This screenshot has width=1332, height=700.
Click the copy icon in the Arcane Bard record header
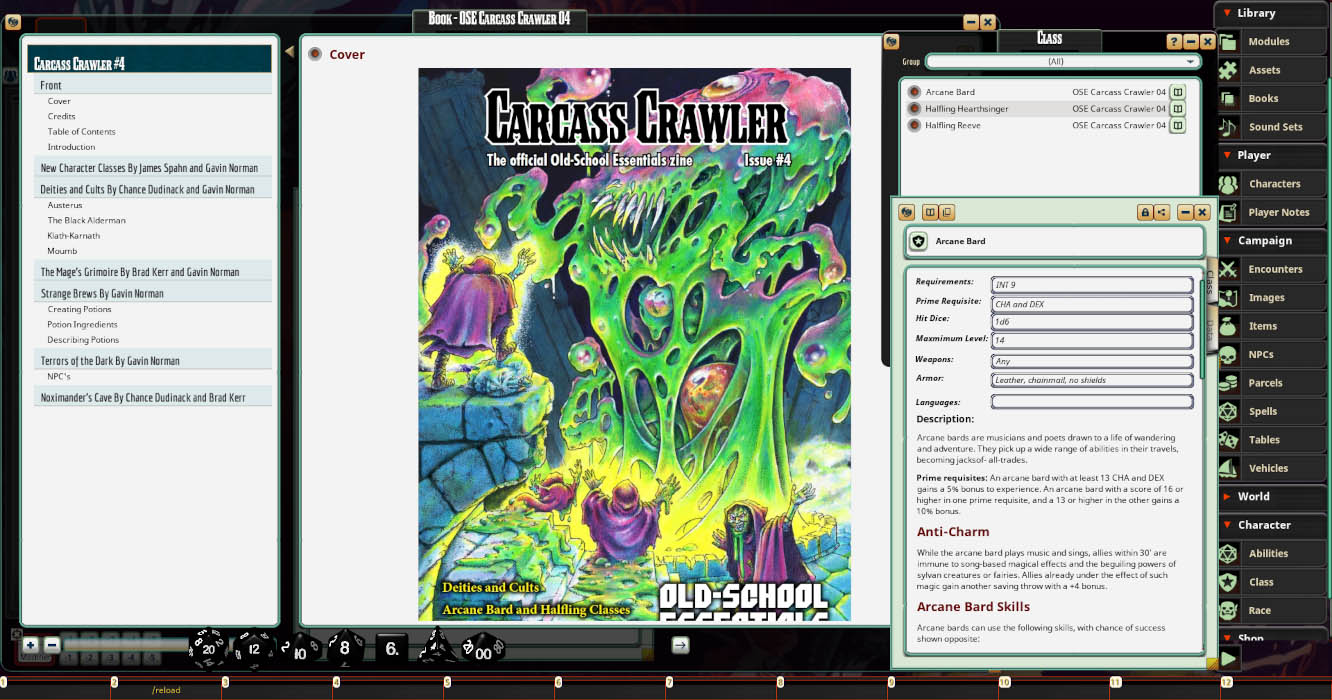click(x=946, y=212)
